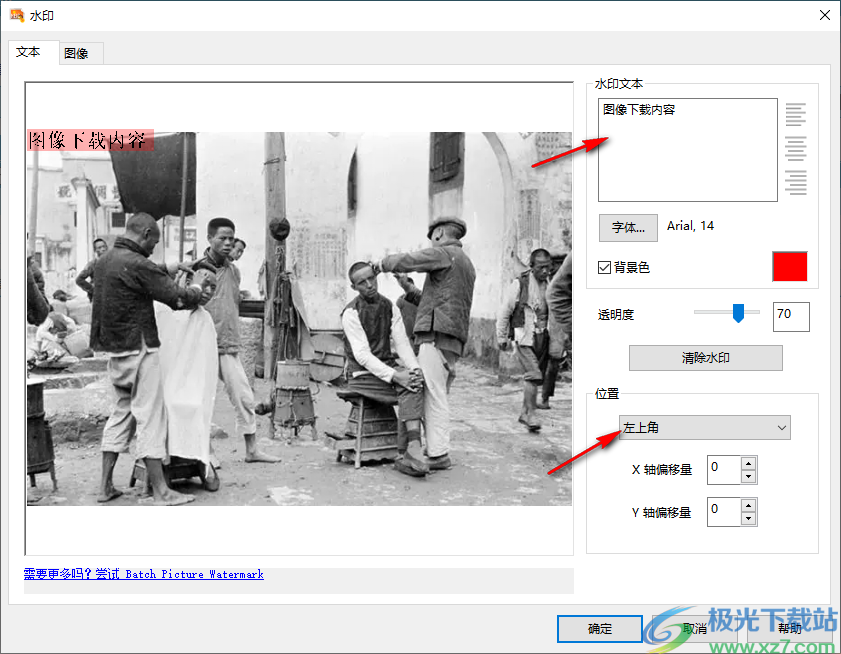This screenshot has height=654, width=841.
Task: Increase Y 轴偏移量 with up arrow
Action: pos(749,505)
